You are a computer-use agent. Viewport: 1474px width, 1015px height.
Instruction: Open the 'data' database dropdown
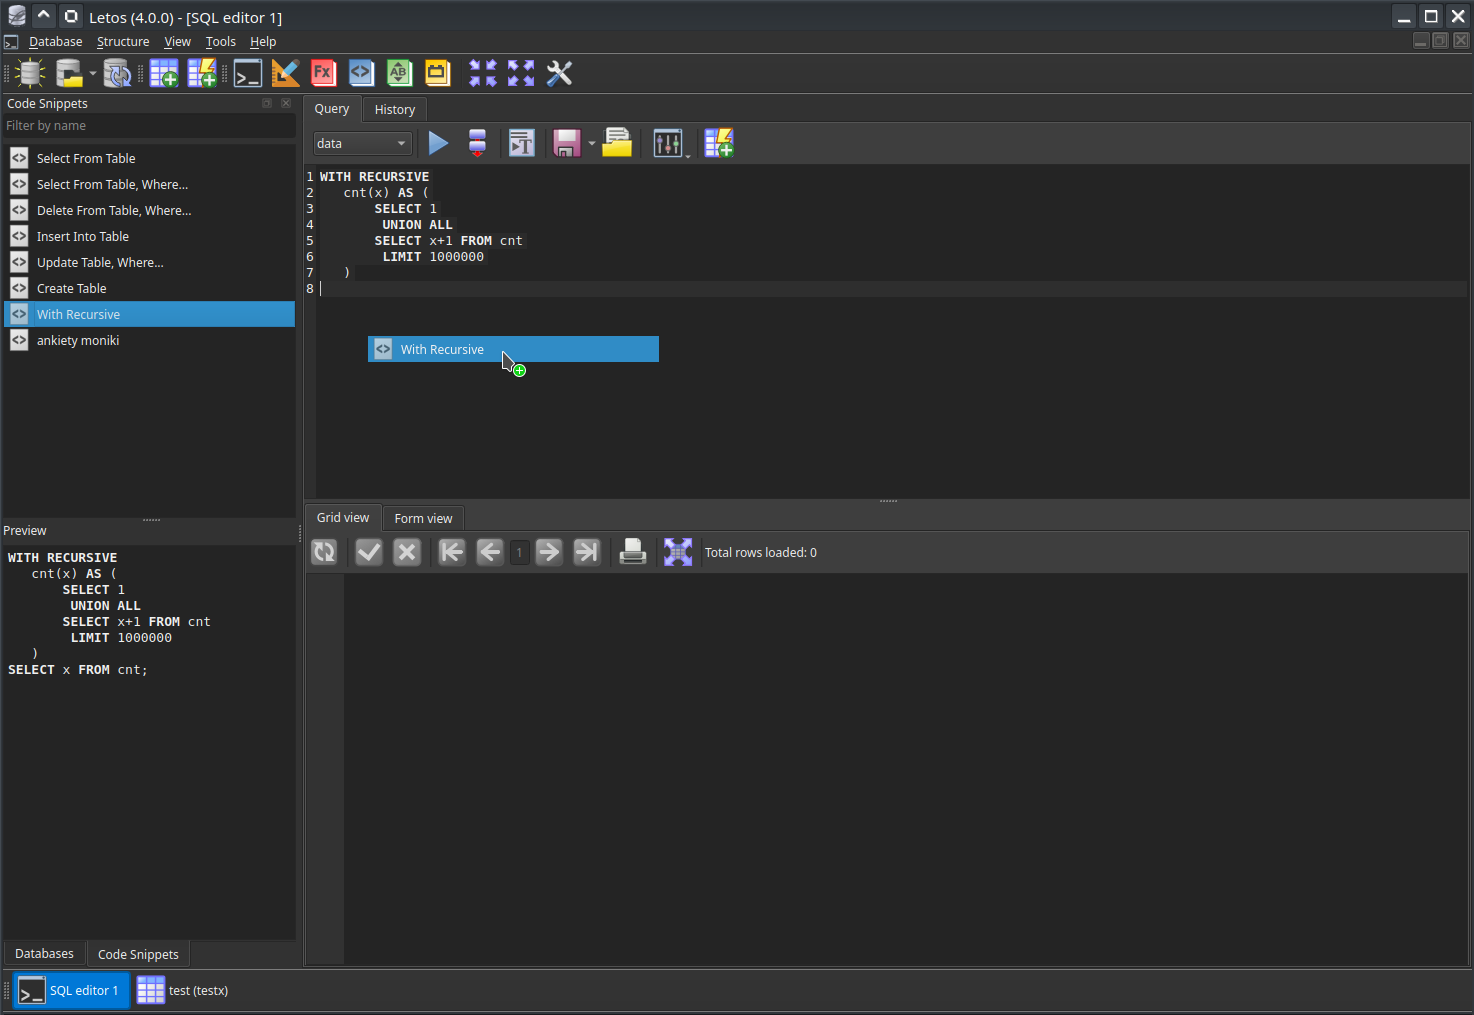(x=362, y=143)
